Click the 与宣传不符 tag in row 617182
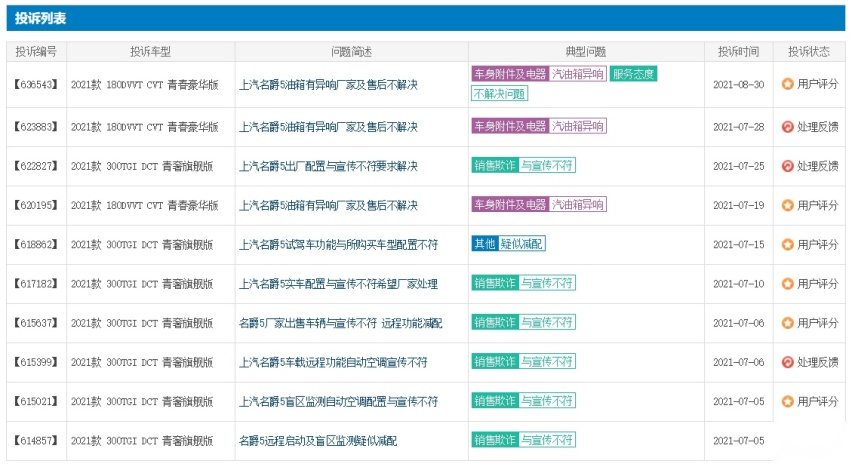The width and height of the screenshot is (852, 467). click(x=547, y=283)
